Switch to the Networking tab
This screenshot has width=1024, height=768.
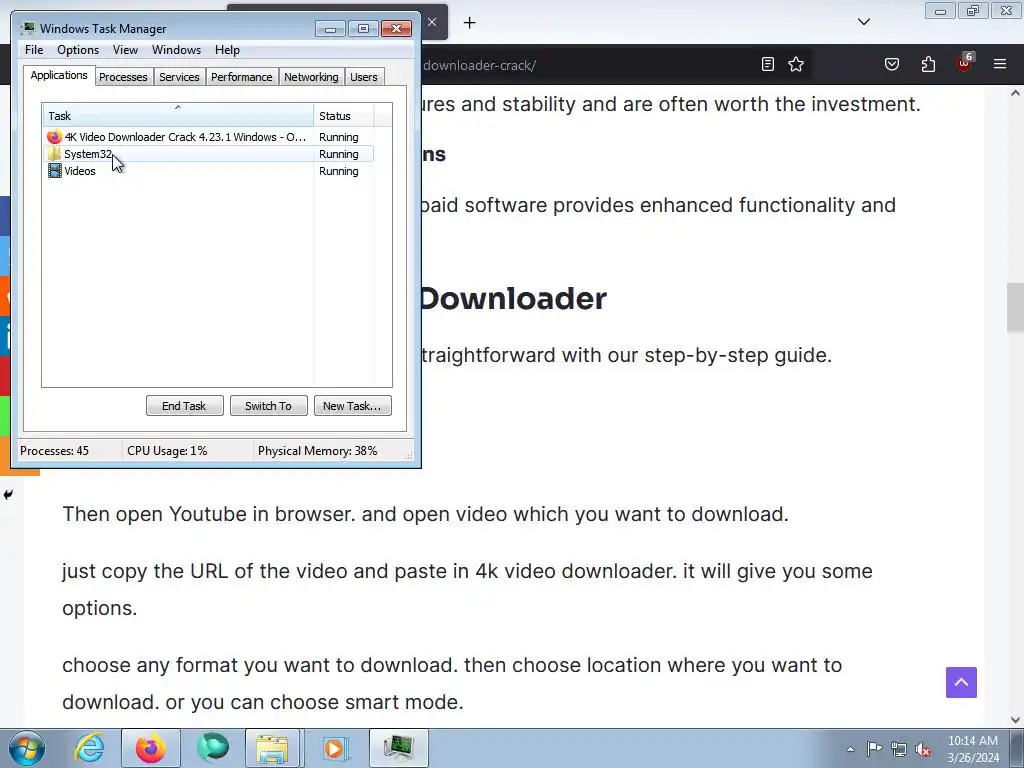[x=311, y=77]
